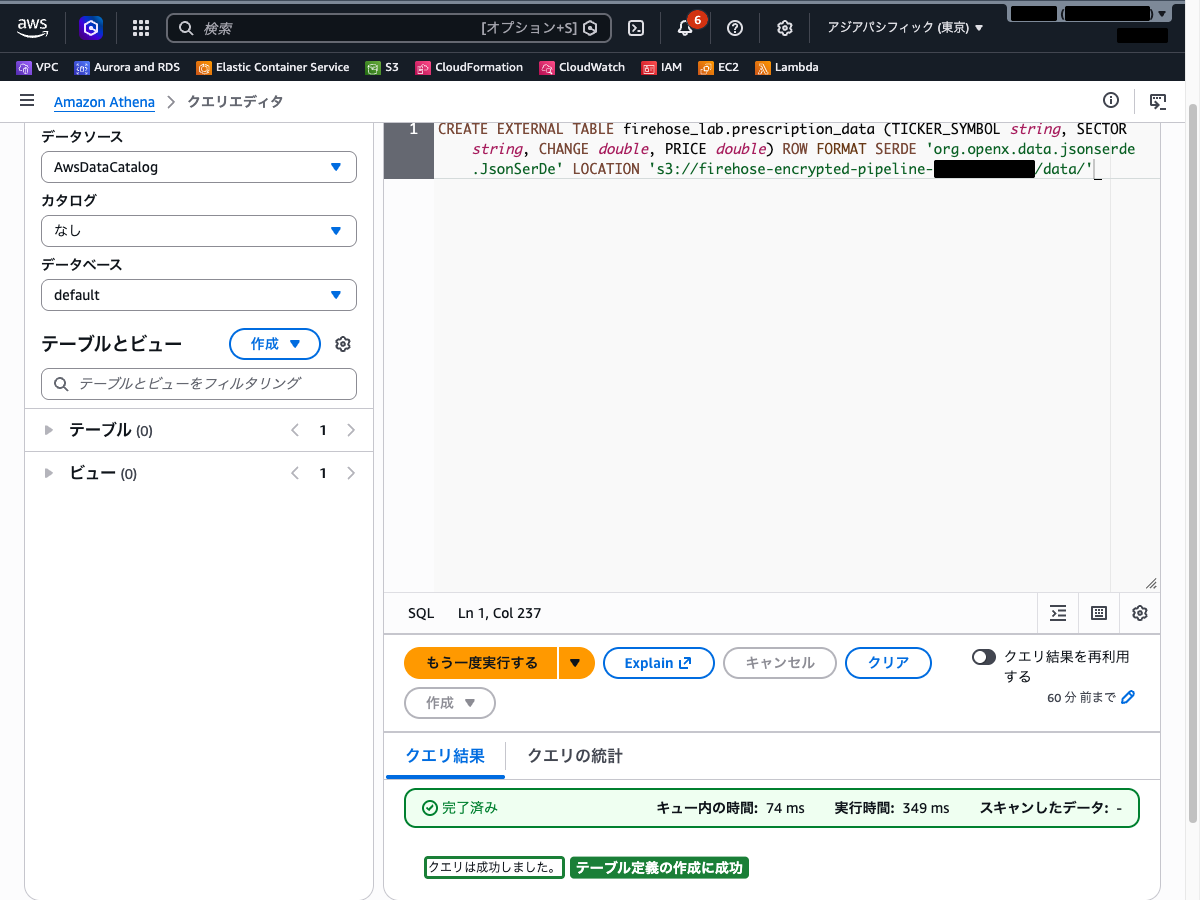The width and height of the screenshot is (1200, 900).
Task: Open the EC2 bookmark
Action: pos(719,67)
